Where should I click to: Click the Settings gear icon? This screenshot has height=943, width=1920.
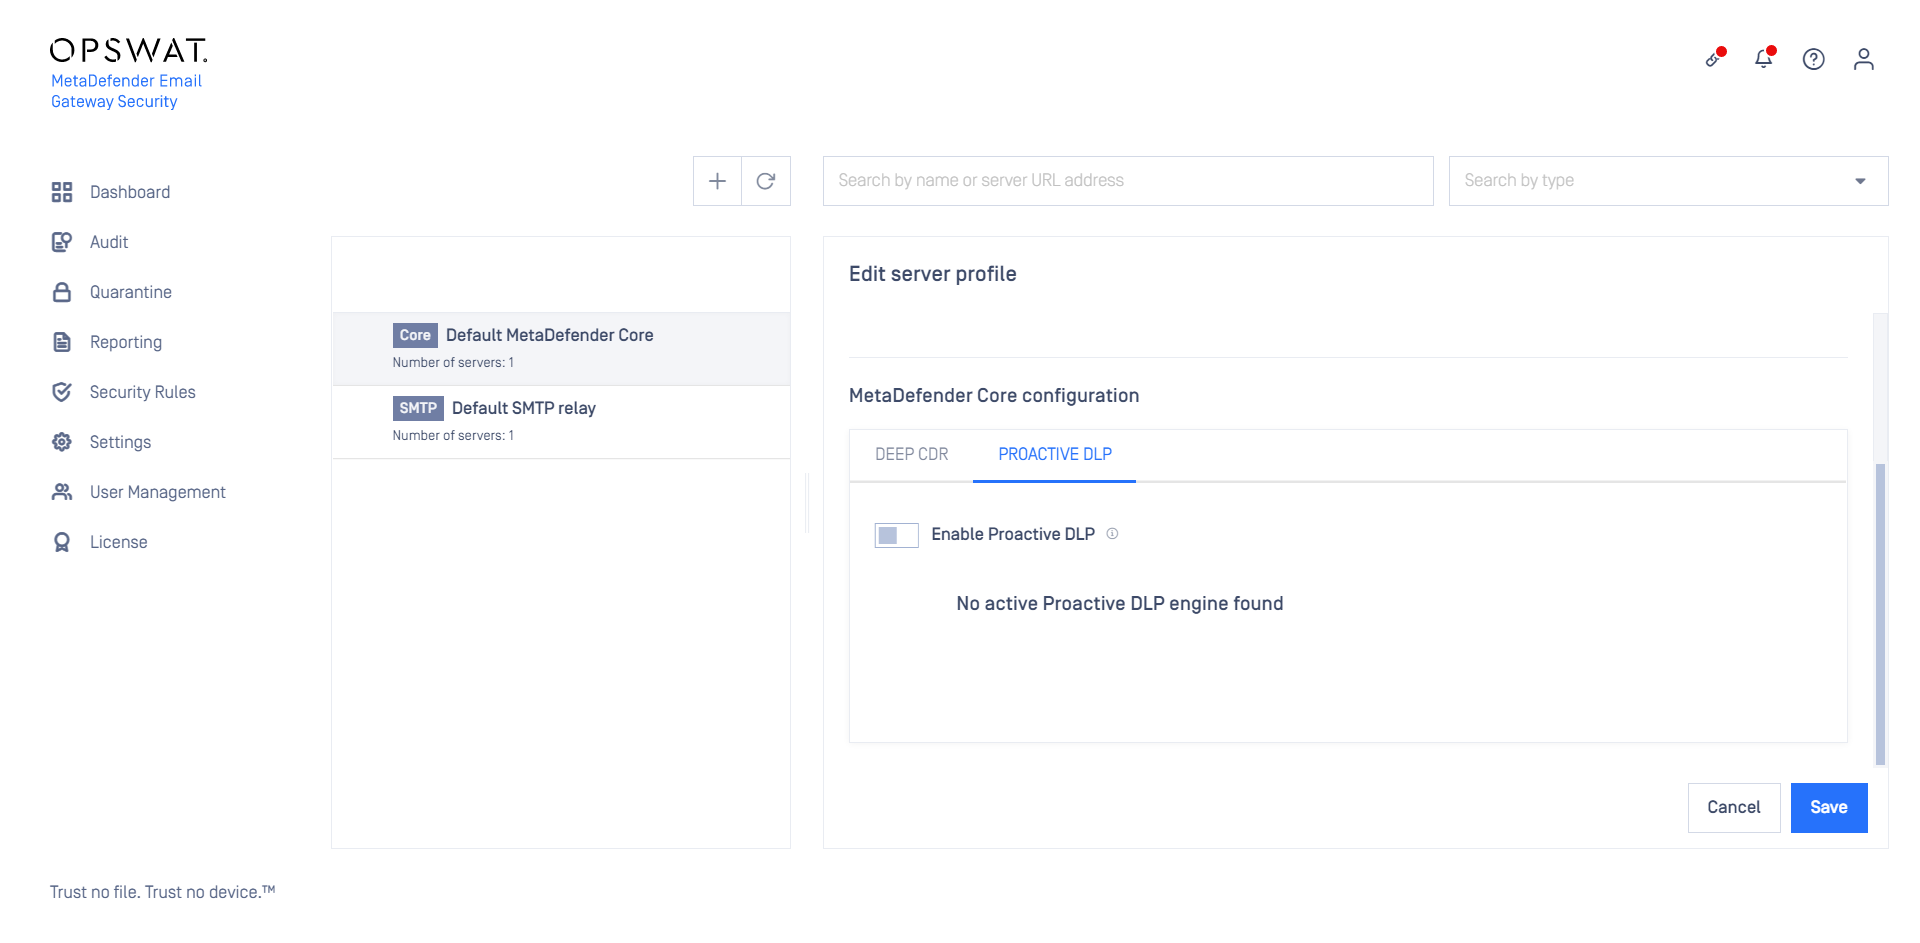coord(62,442)
